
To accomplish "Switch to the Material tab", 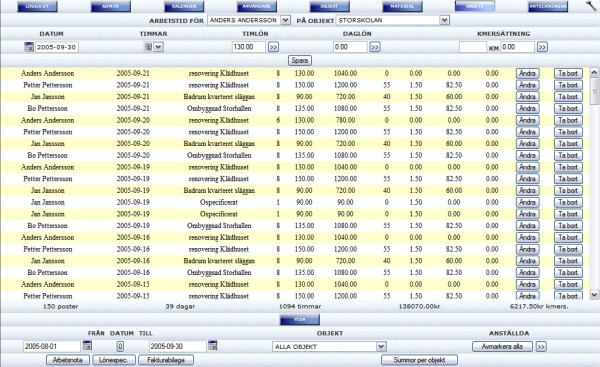I will [x=402, y=7].
